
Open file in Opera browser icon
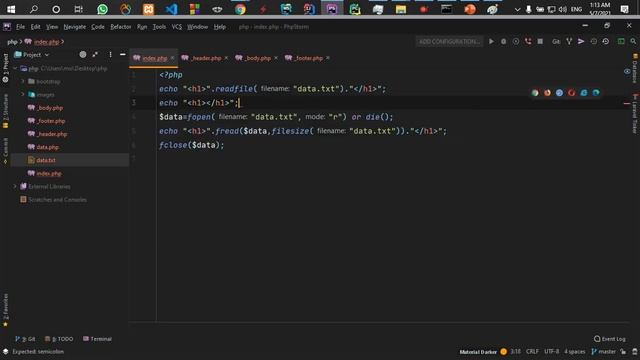(x=572, y=93)
